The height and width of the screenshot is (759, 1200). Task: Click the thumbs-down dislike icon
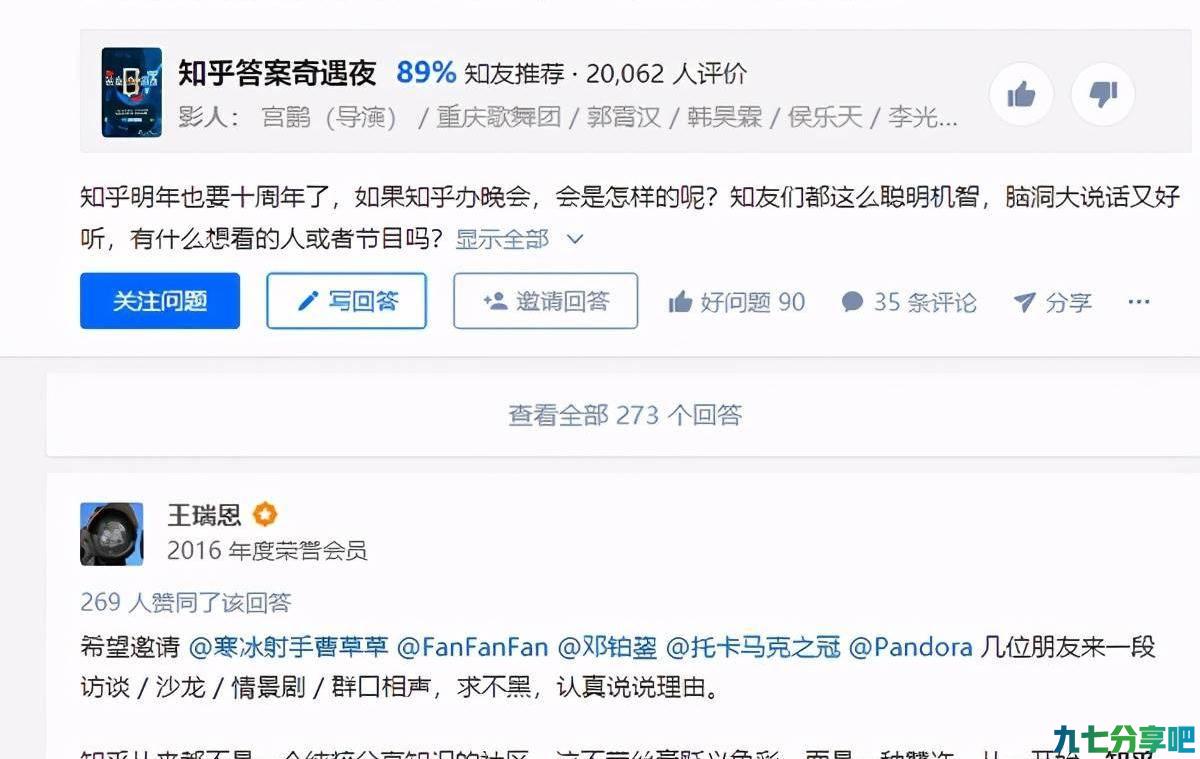[x=1102, y=94]
